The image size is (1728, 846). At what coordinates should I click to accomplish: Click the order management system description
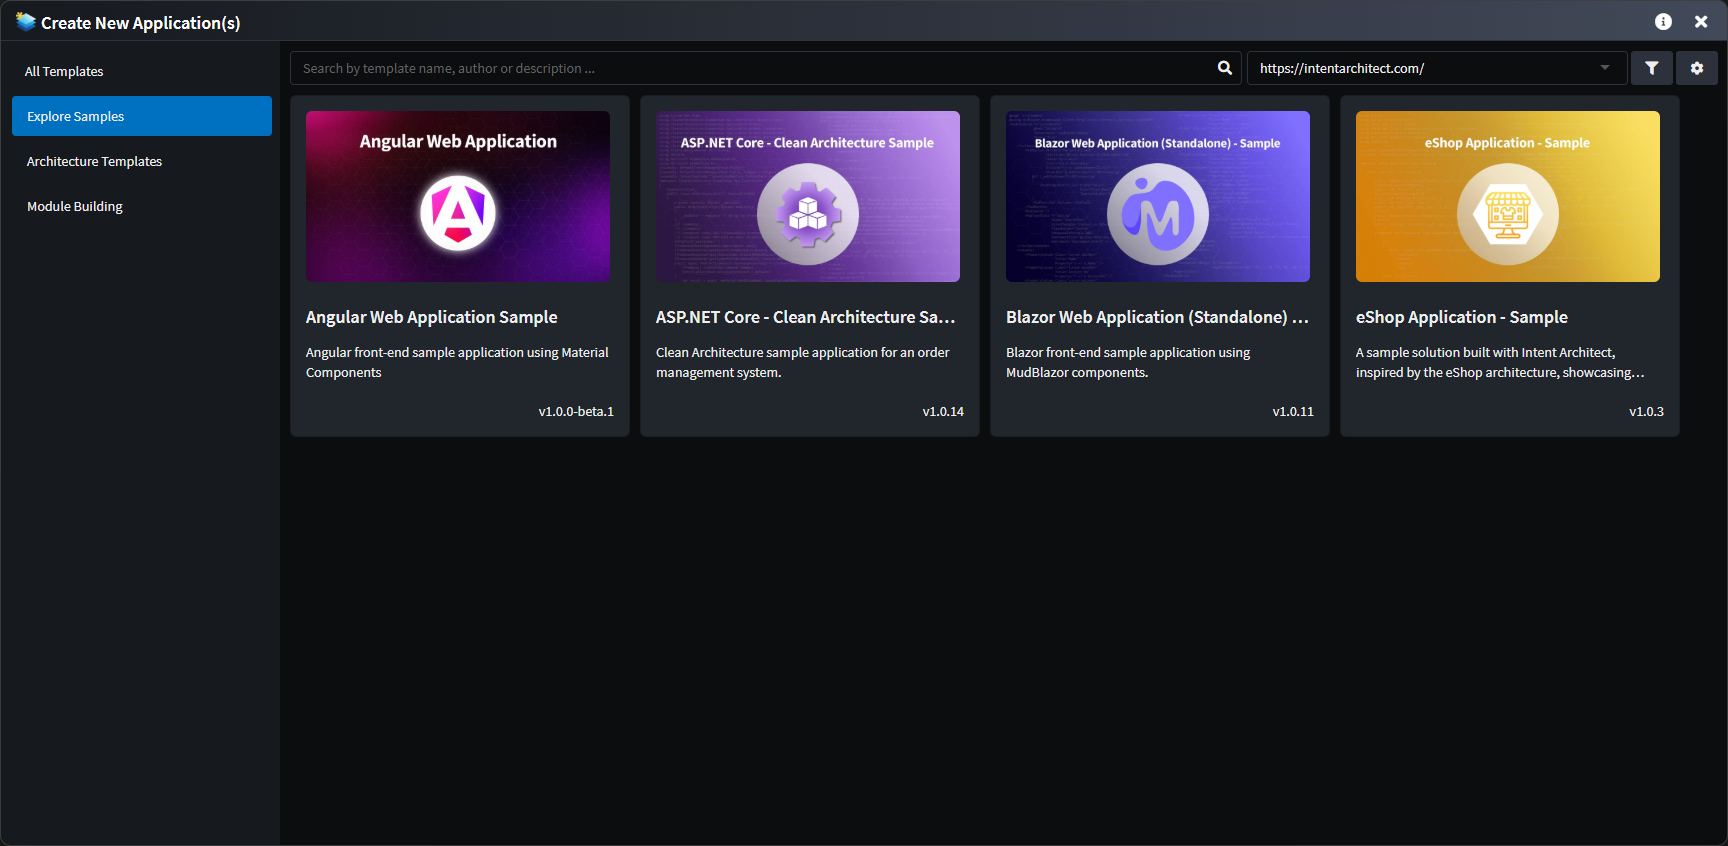[803, 362]
